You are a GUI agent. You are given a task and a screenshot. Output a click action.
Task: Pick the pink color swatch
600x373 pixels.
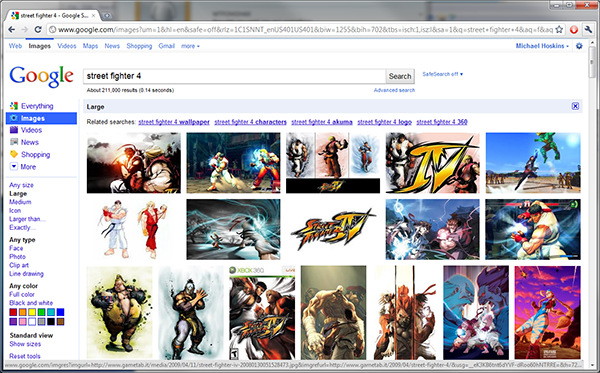click(23, 322)
